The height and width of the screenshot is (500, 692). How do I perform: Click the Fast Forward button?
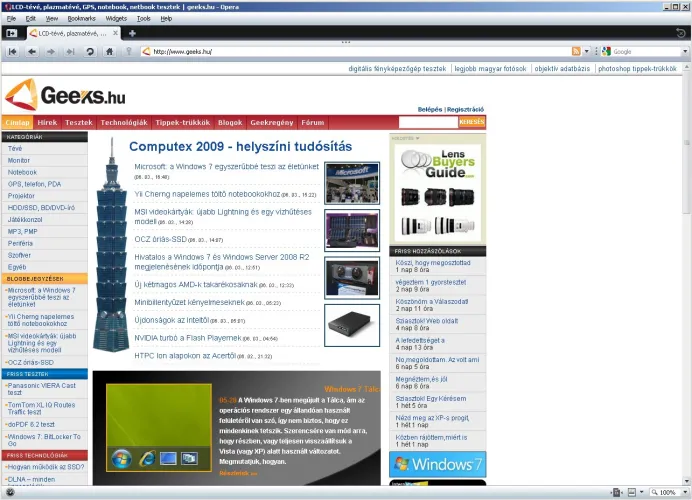point(70,52)
